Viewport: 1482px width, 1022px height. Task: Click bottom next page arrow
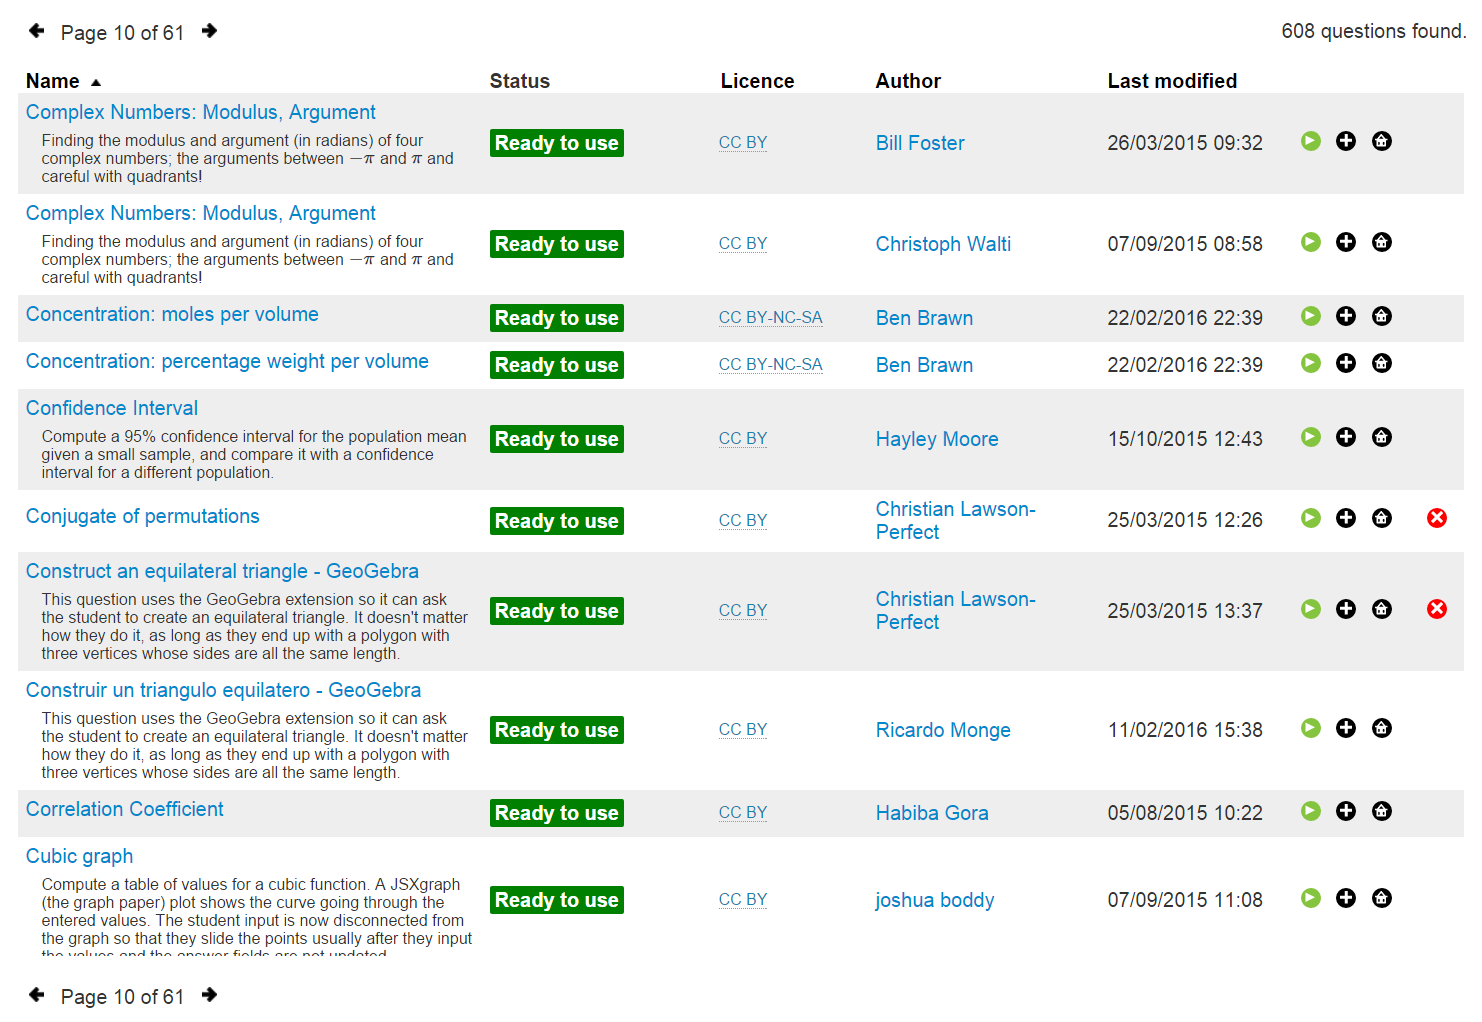[x=209, y=995]
